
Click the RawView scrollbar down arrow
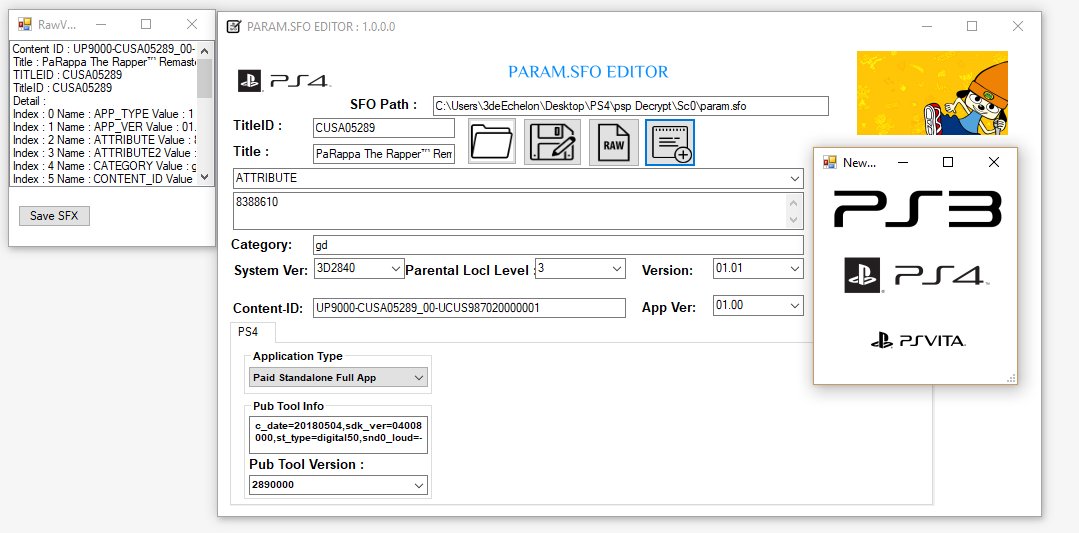pyautogui.click(x=205, y=177)
